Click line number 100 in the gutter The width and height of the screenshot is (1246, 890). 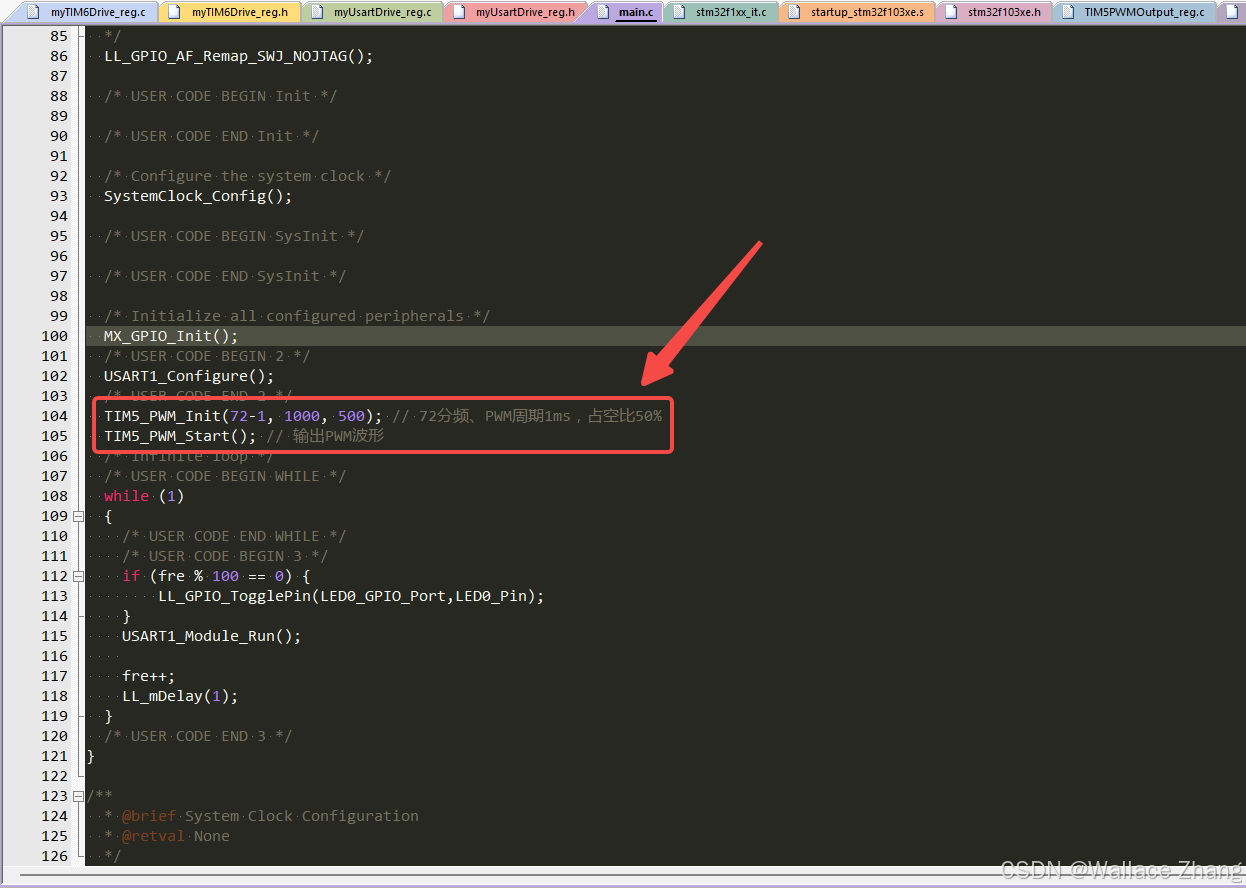coord(55,336)
